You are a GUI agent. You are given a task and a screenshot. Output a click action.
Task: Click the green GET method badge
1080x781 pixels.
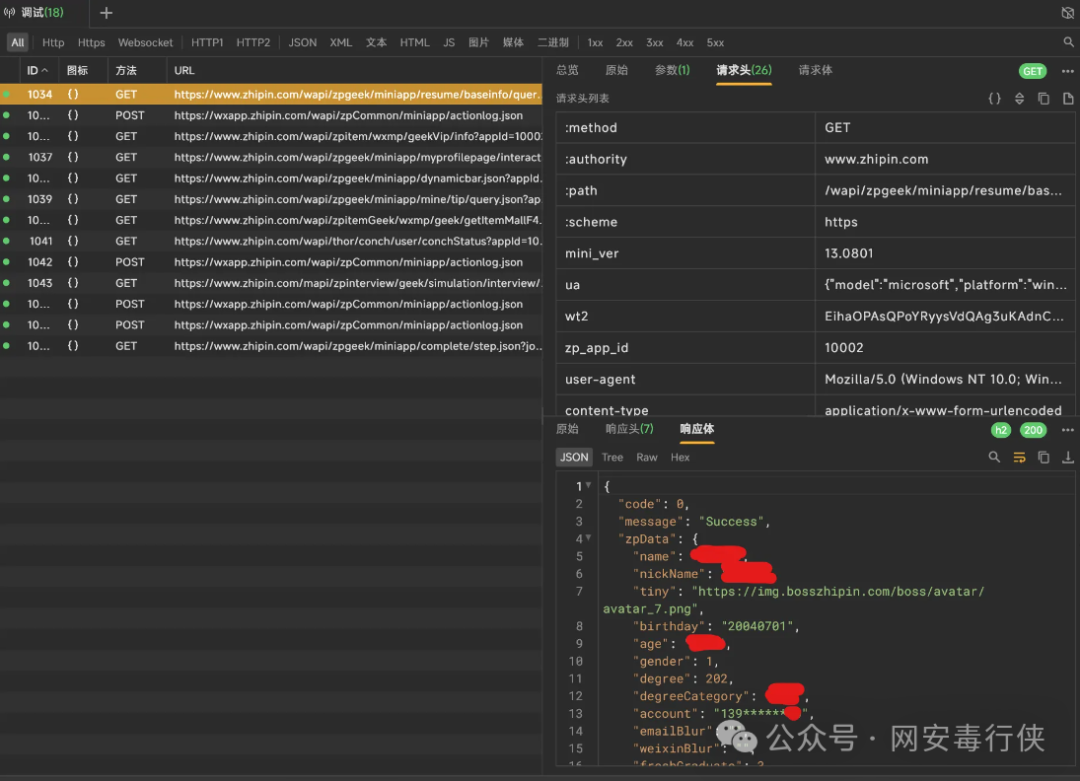pyautogui.click(x=1032, y=71)
